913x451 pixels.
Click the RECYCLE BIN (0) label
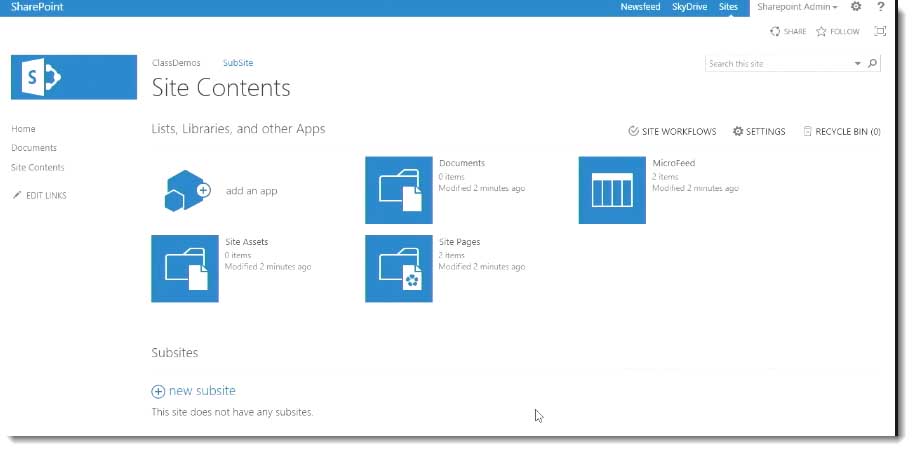[x=848, y=132]
